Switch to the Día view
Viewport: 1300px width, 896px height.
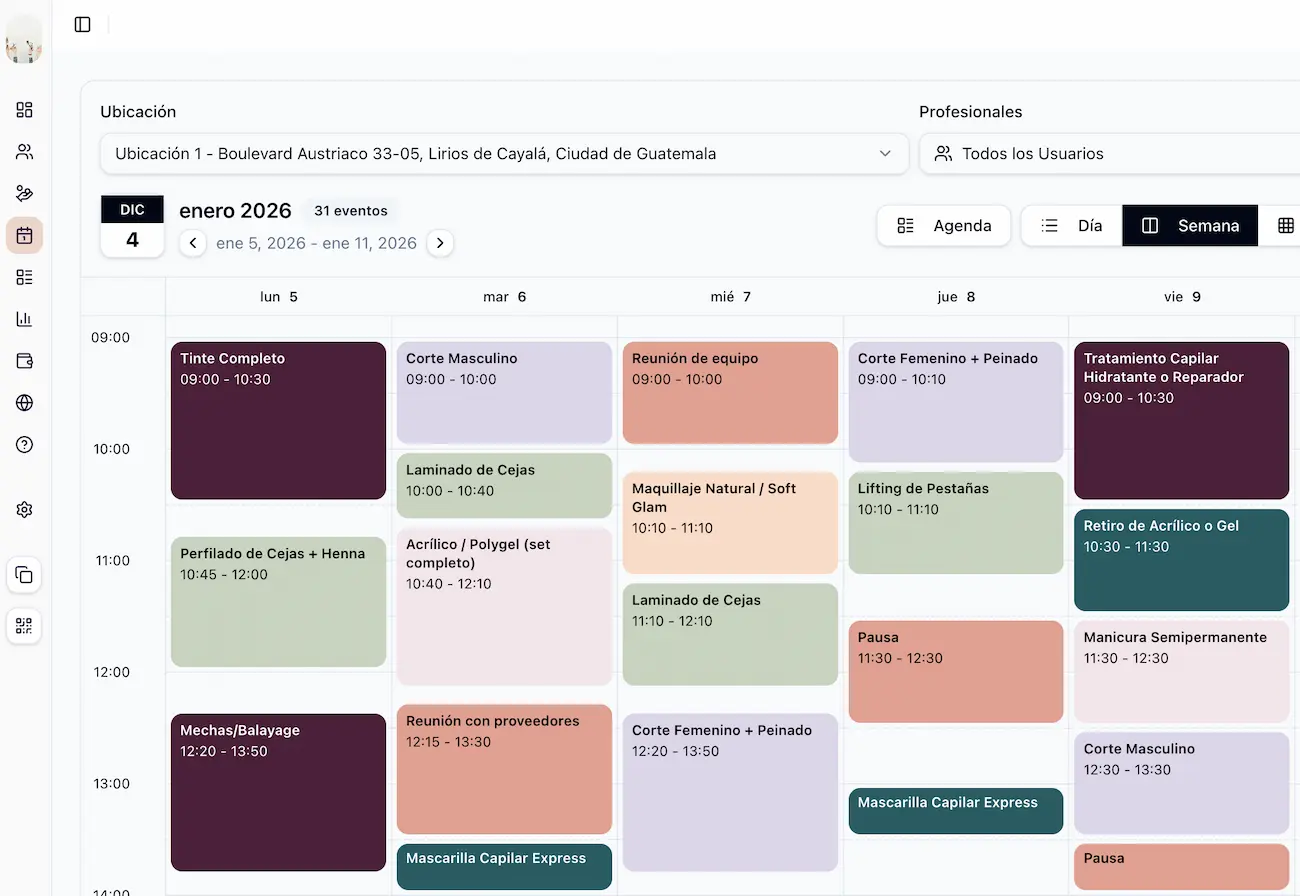[1072, 226]
